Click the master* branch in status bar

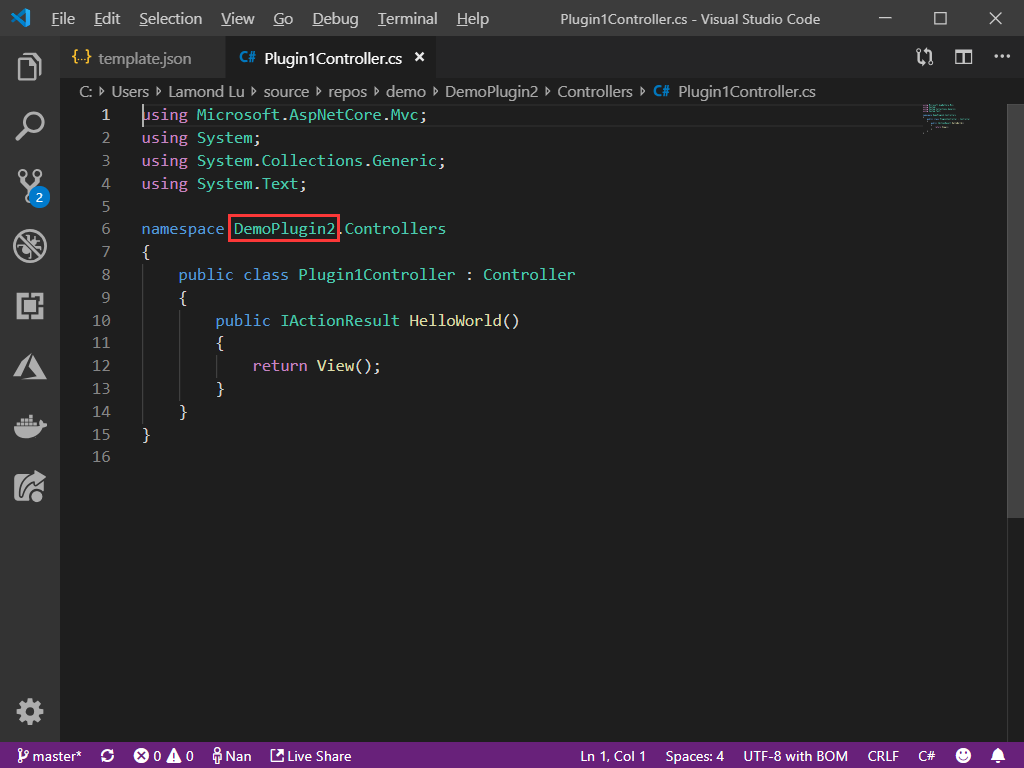point(49,756)
